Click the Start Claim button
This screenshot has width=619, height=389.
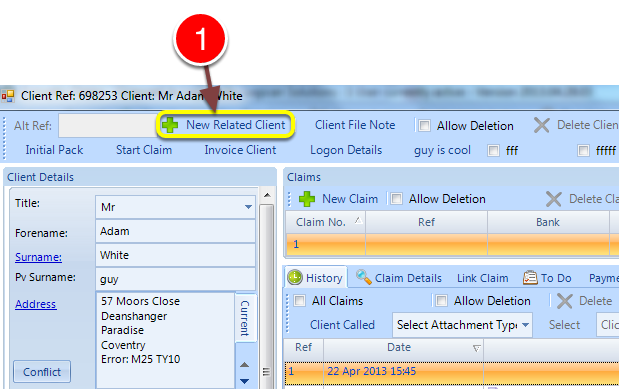tap(144, 150)
